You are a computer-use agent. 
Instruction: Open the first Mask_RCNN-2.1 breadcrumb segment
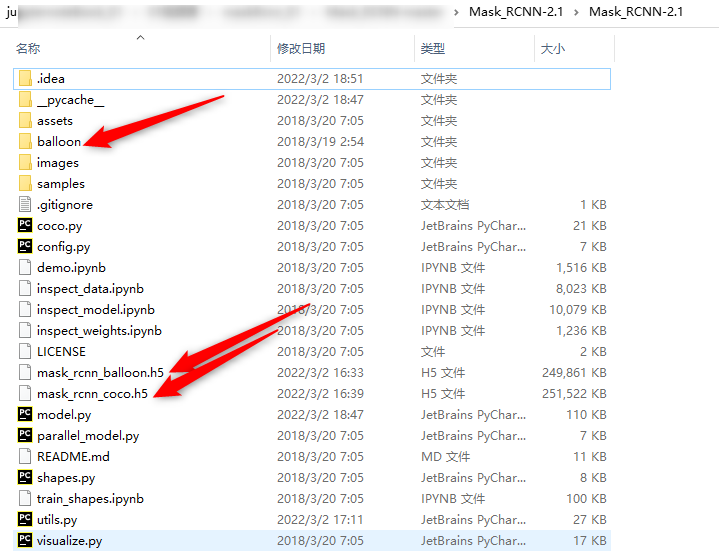click(516, 12)
